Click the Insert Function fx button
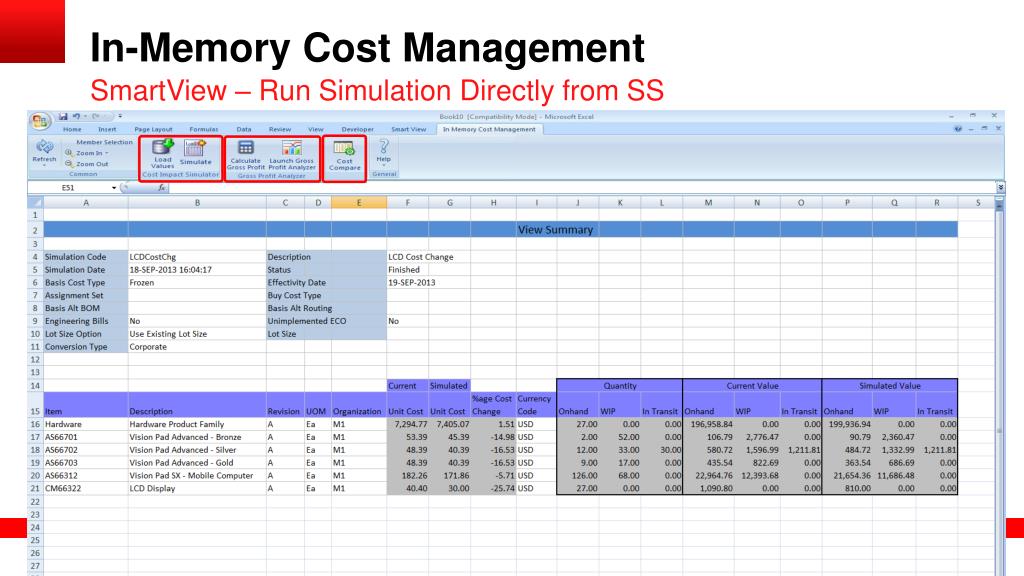The width and height of the screenshot is (1024, 576). coord(162,188)
